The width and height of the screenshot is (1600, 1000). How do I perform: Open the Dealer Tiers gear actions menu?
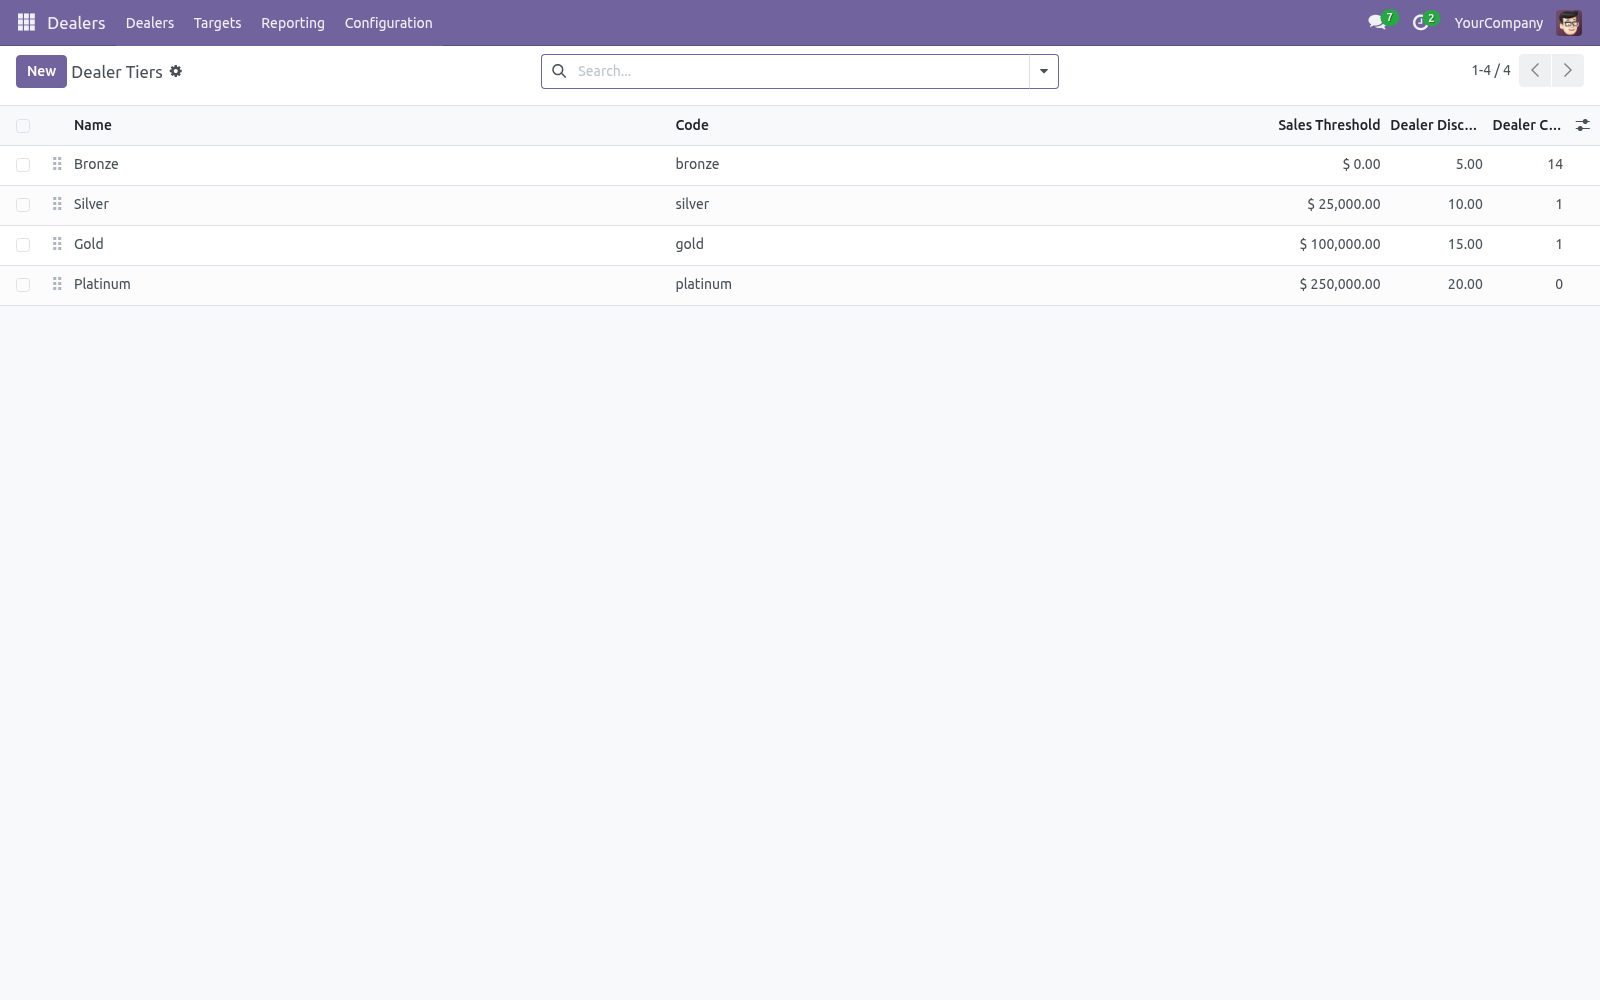(176, 71)
